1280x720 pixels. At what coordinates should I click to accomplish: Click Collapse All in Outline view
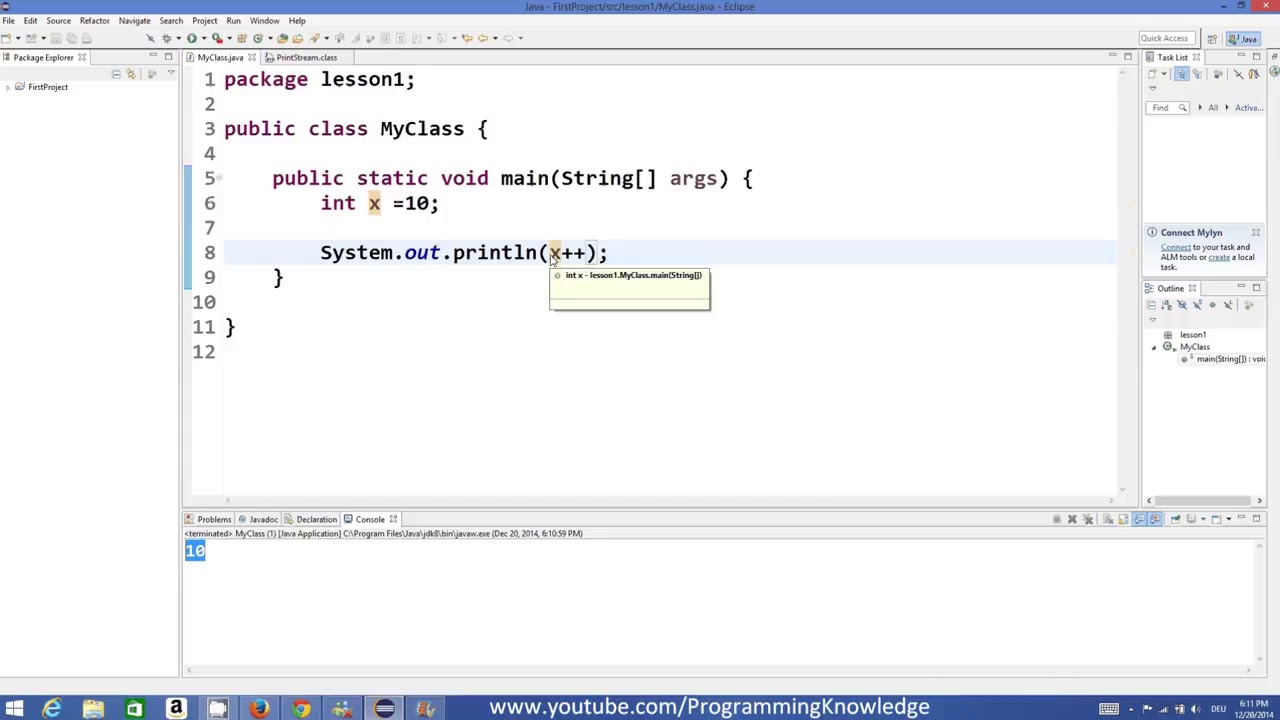pyautogui.click(x=1151, y=305)
